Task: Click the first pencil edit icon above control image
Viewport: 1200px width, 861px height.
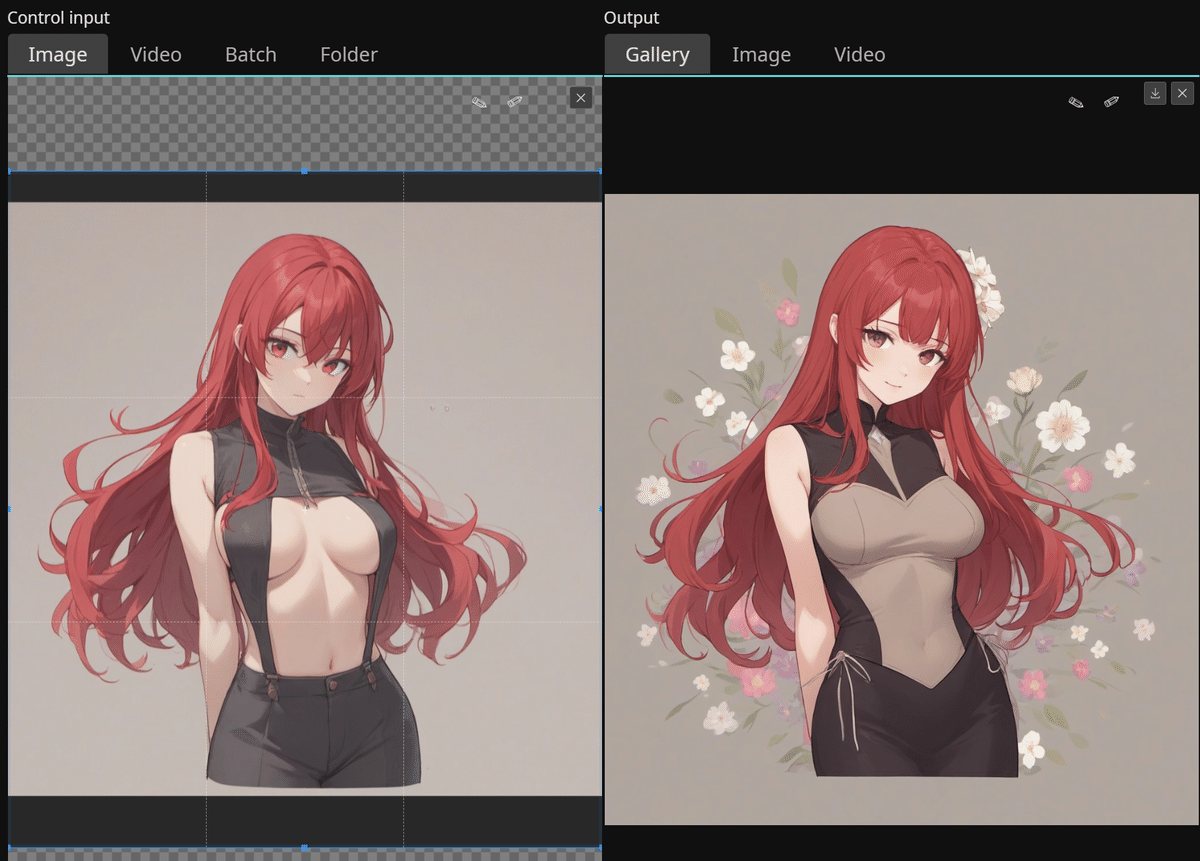Action: coord(479,101)
